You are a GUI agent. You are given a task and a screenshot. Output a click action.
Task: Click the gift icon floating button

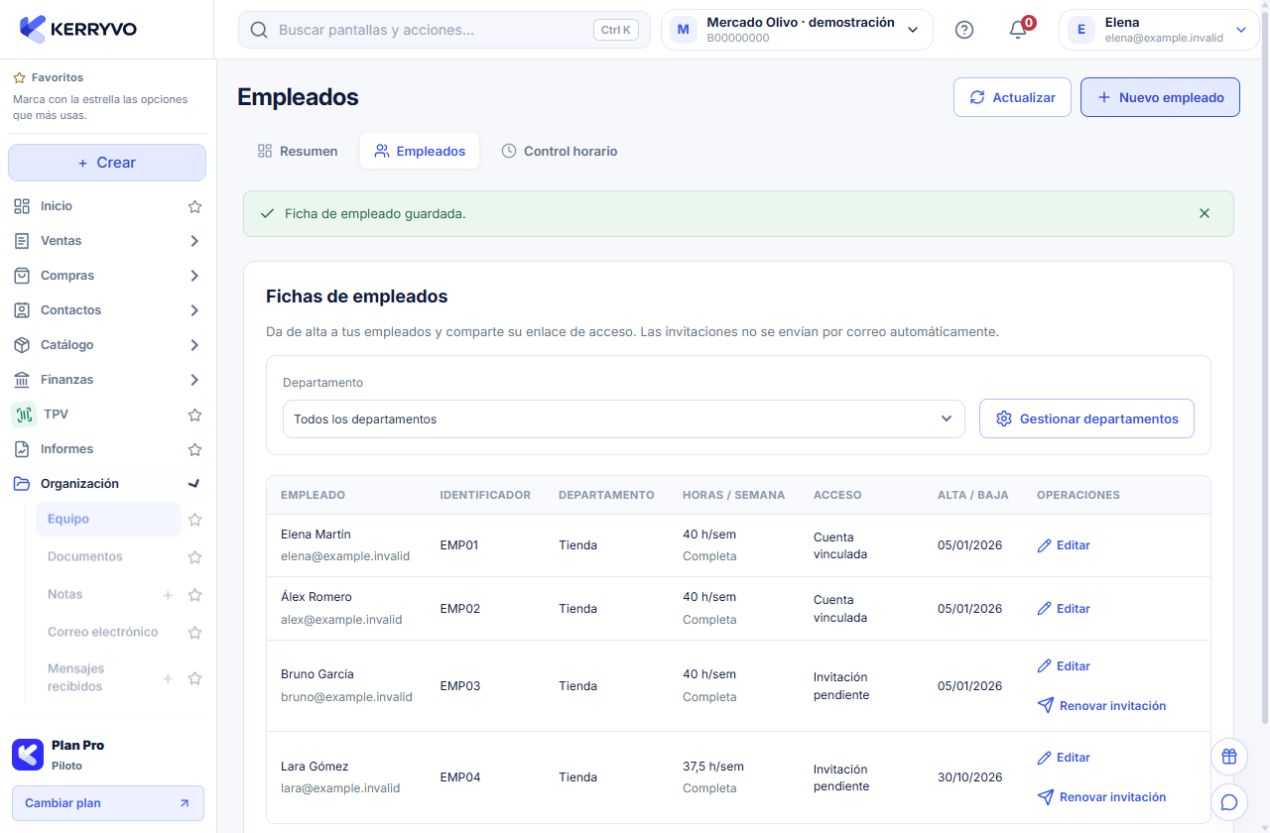coord(1229,757)
